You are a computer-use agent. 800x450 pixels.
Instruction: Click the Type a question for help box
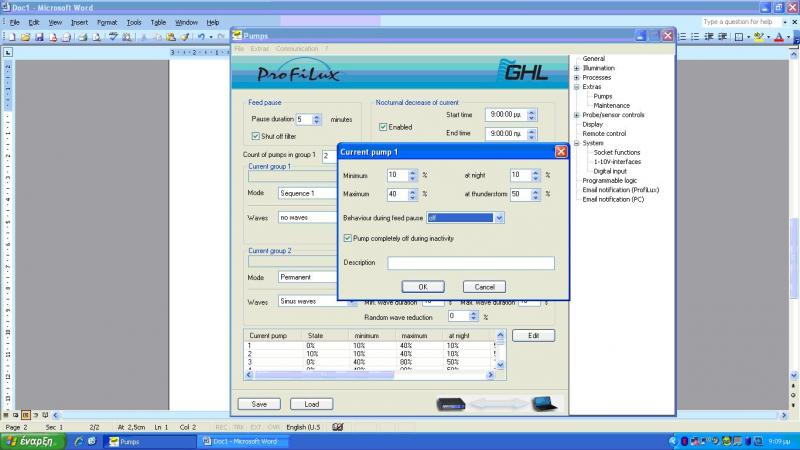741,22
